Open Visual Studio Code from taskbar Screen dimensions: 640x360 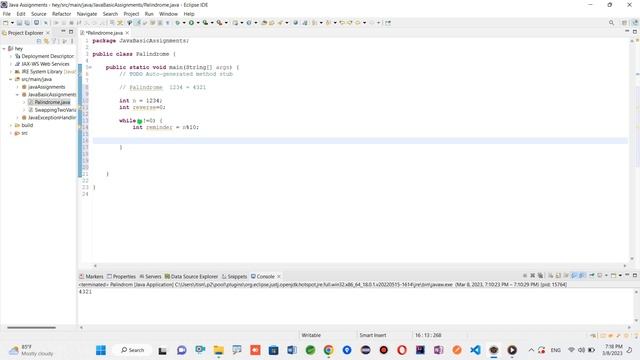[x=475, y=350]
